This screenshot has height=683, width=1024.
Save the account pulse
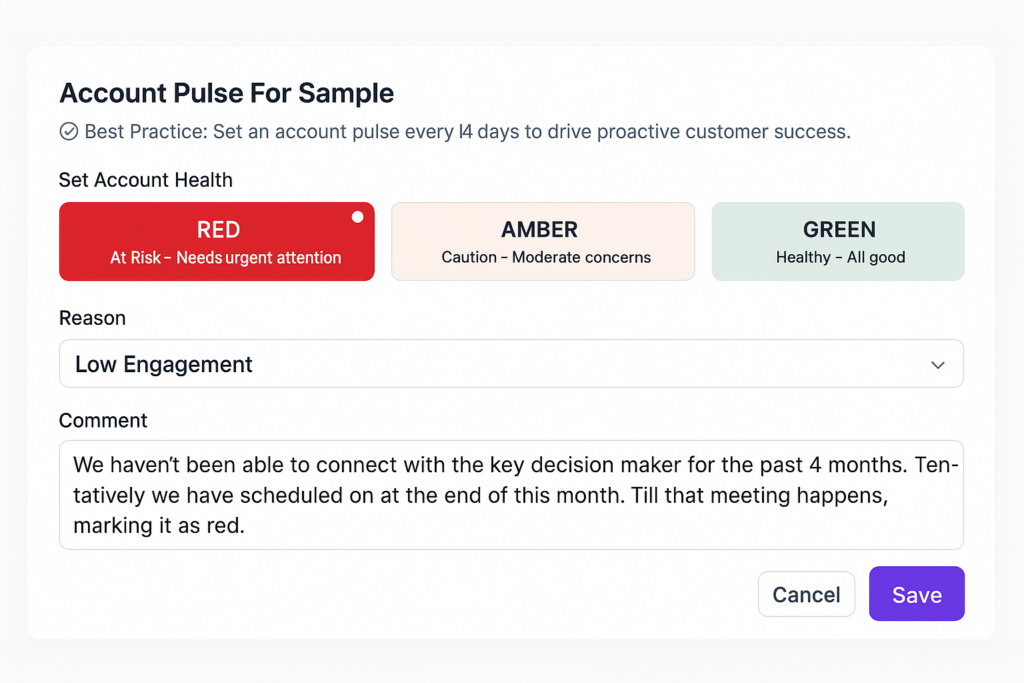pos(917,594)
